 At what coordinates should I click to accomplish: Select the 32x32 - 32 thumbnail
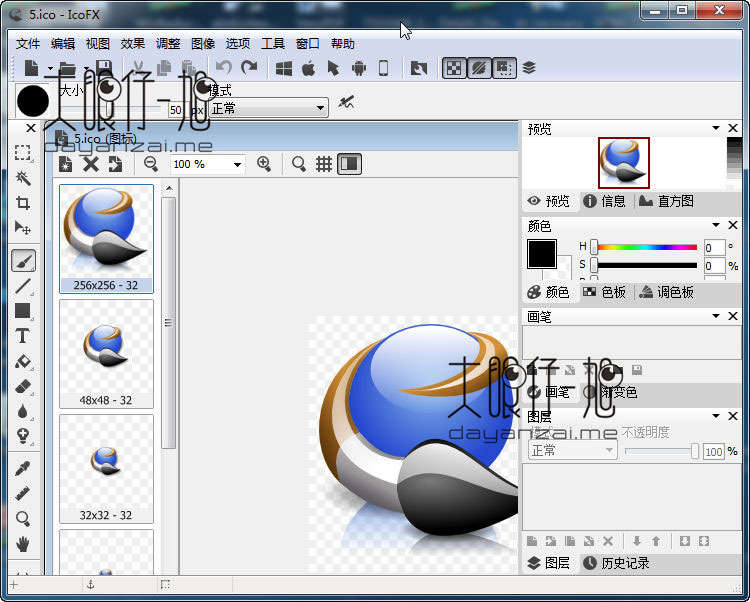point(106,469)
